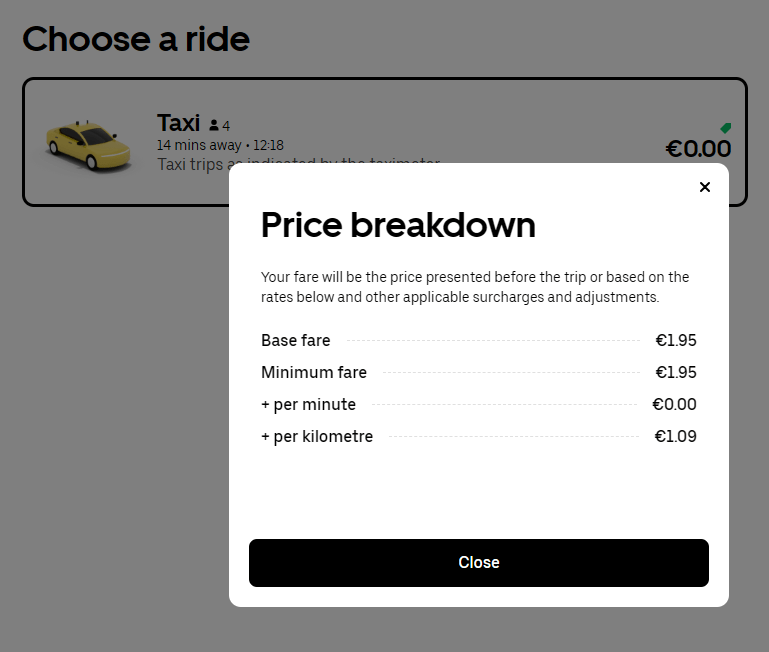Click the yellow taxi car image
The height and width of the screenshot is (652, 769).
click(x=88, y=145)
